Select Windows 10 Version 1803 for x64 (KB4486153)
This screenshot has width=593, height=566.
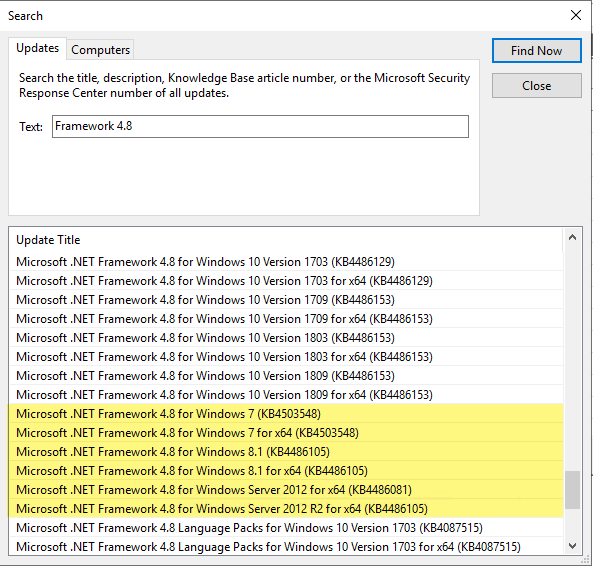(286, 357)
